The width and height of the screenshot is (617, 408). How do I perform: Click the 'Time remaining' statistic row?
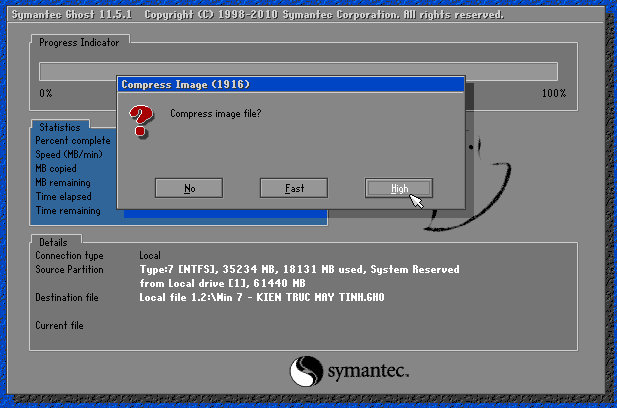(x=68, y=211)
